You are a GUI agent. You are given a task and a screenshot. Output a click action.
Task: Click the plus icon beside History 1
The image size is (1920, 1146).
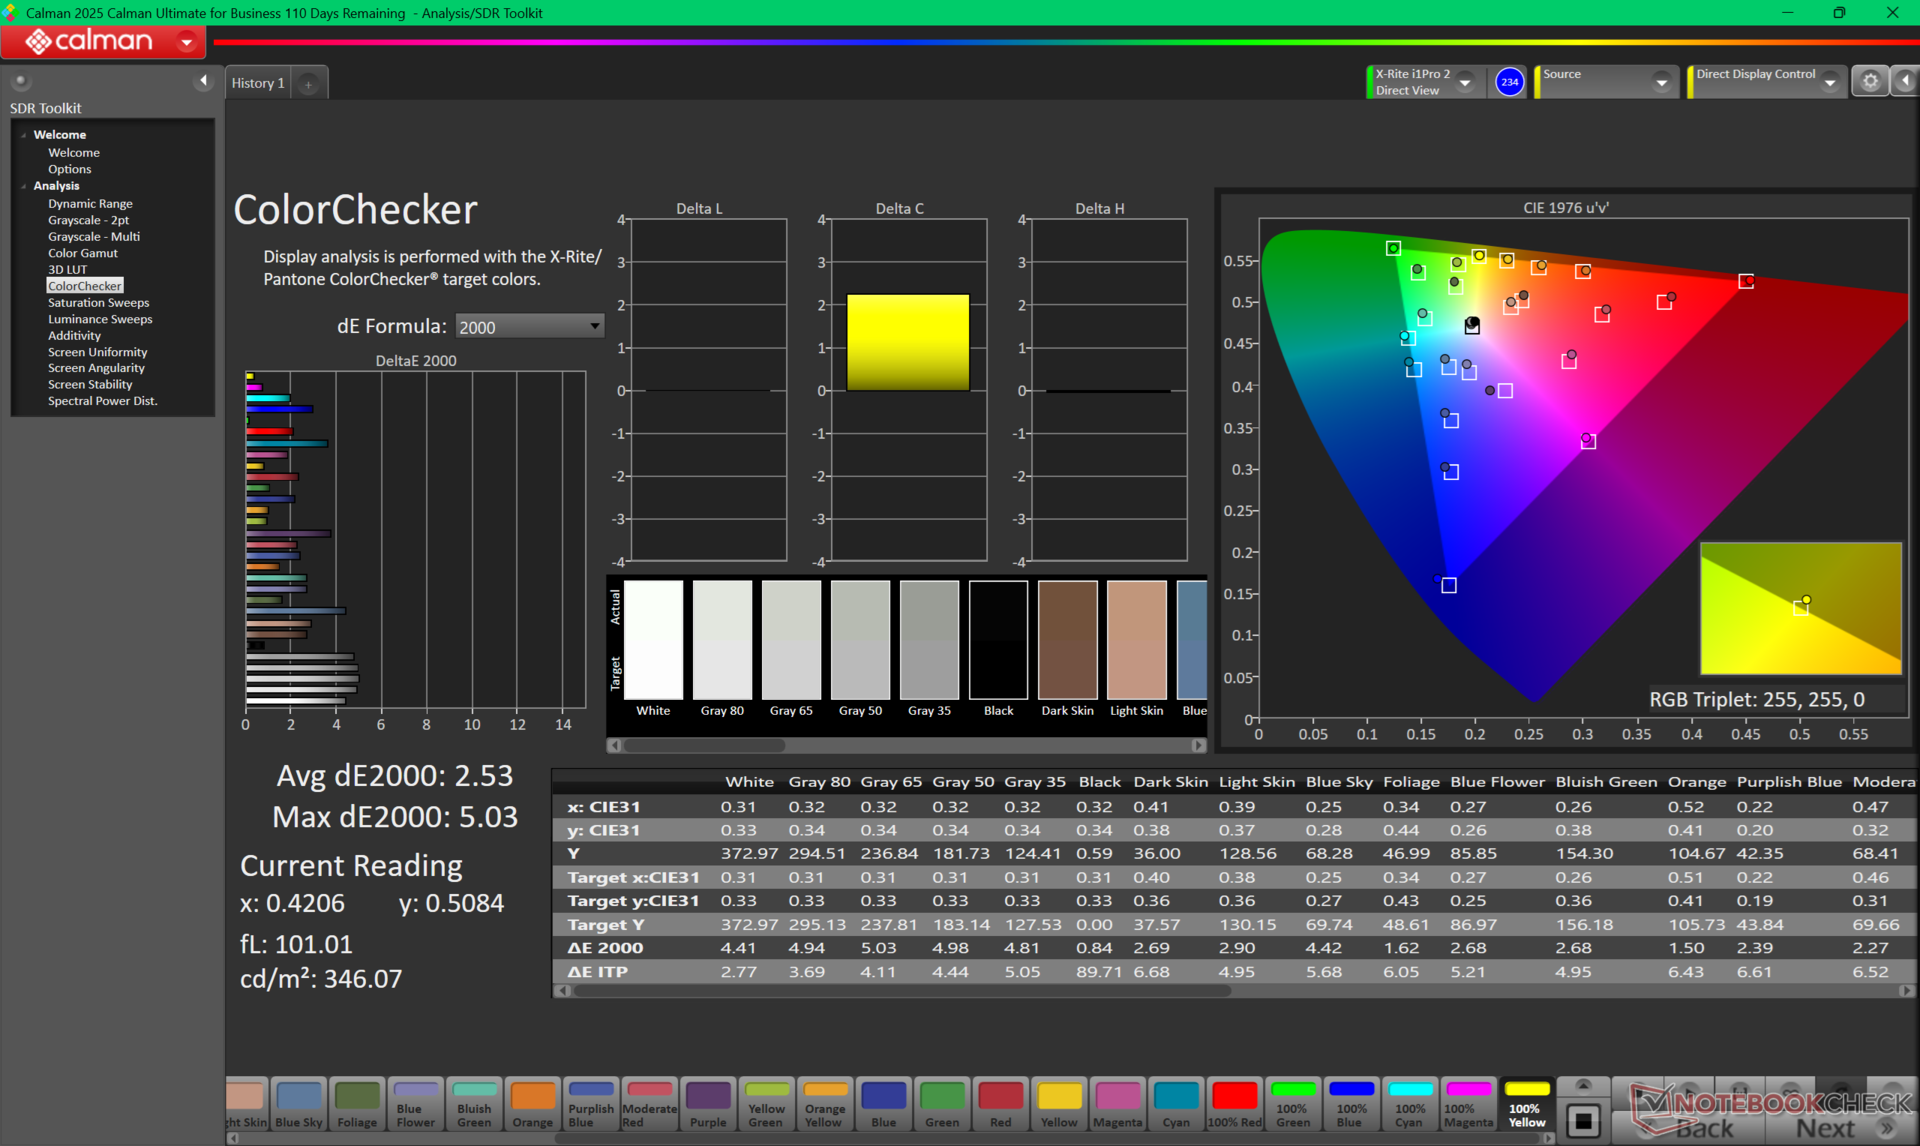(309, 84)
